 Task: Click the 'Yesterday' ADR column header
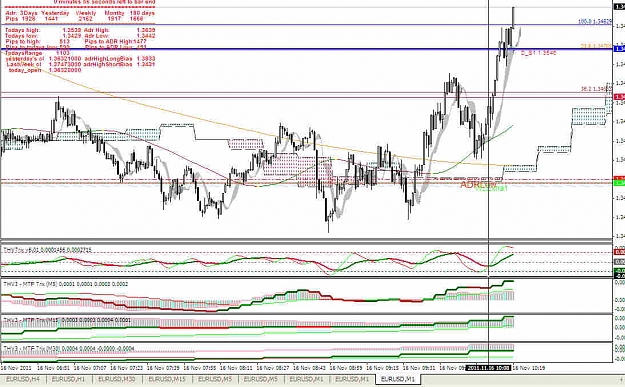pos(55,13)
